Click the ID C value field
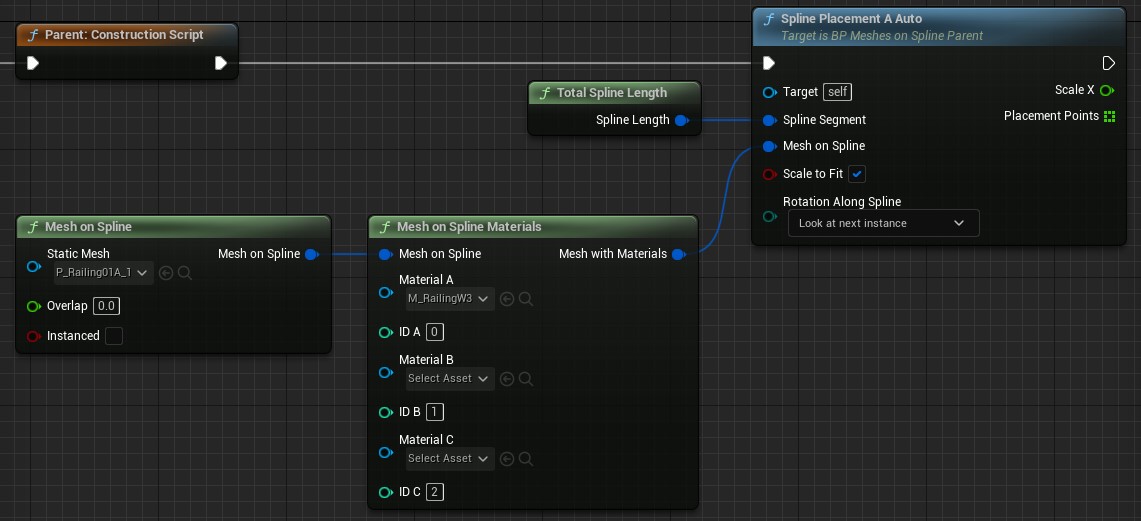 point(434,493)
